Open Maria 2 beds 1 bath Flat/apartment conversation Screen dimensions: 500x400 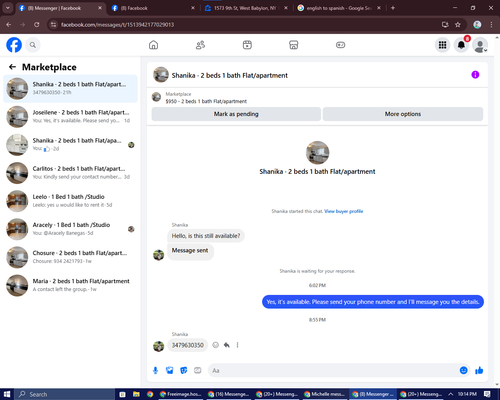tap(70, 285)
